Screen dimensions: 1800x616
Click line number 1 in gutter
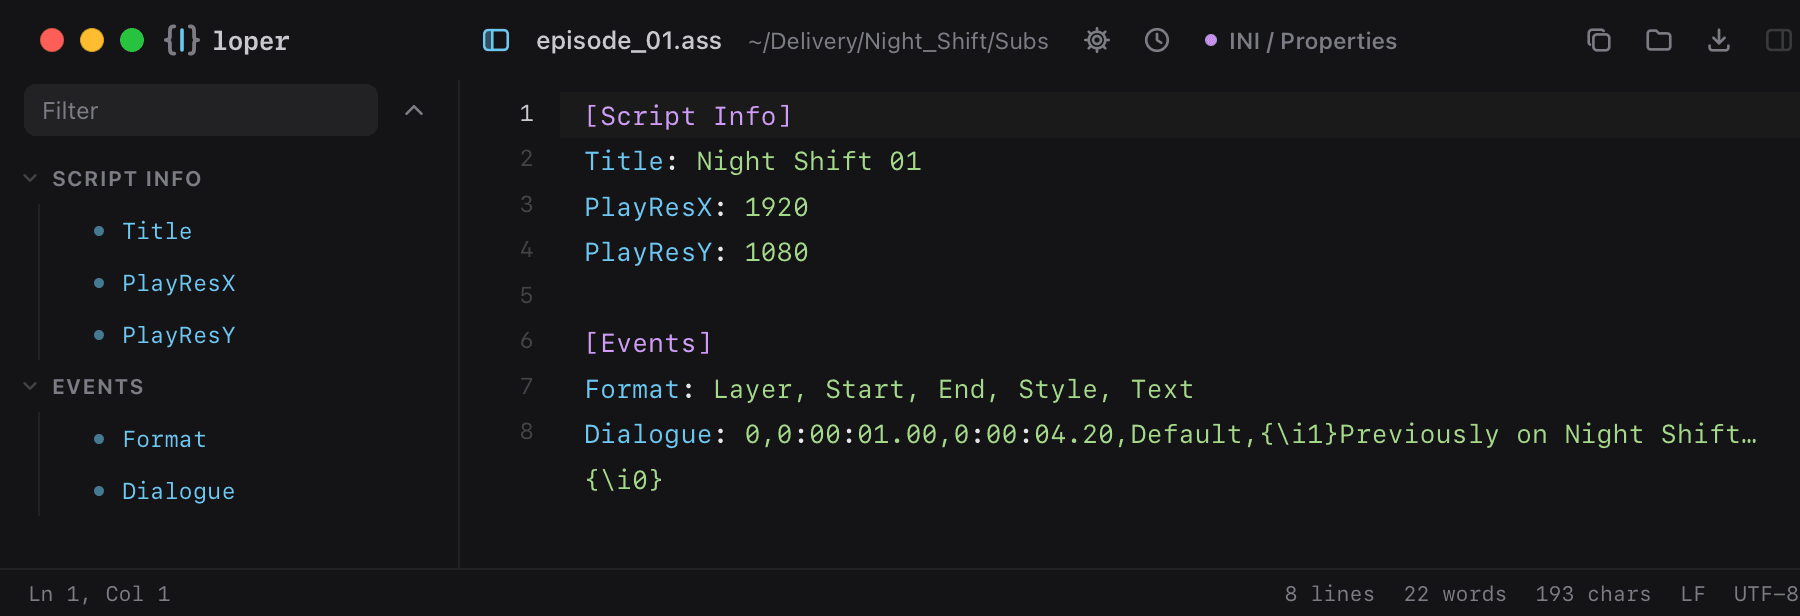526,114
